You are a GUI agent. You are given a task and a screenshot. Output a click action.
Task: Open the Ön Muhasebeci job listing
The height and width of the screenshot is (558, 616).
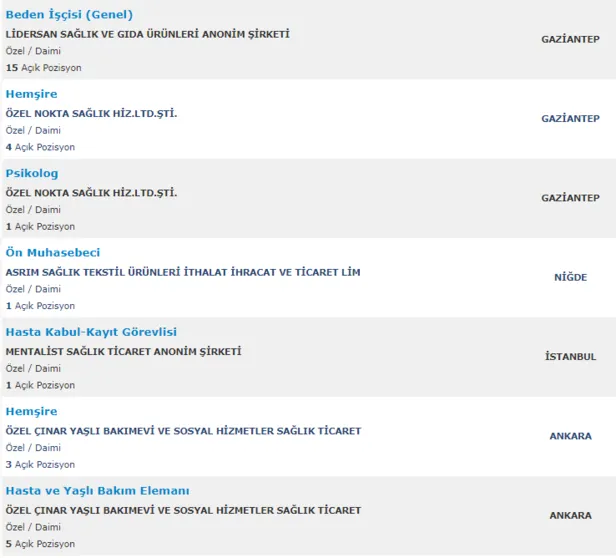click(53, 253)
